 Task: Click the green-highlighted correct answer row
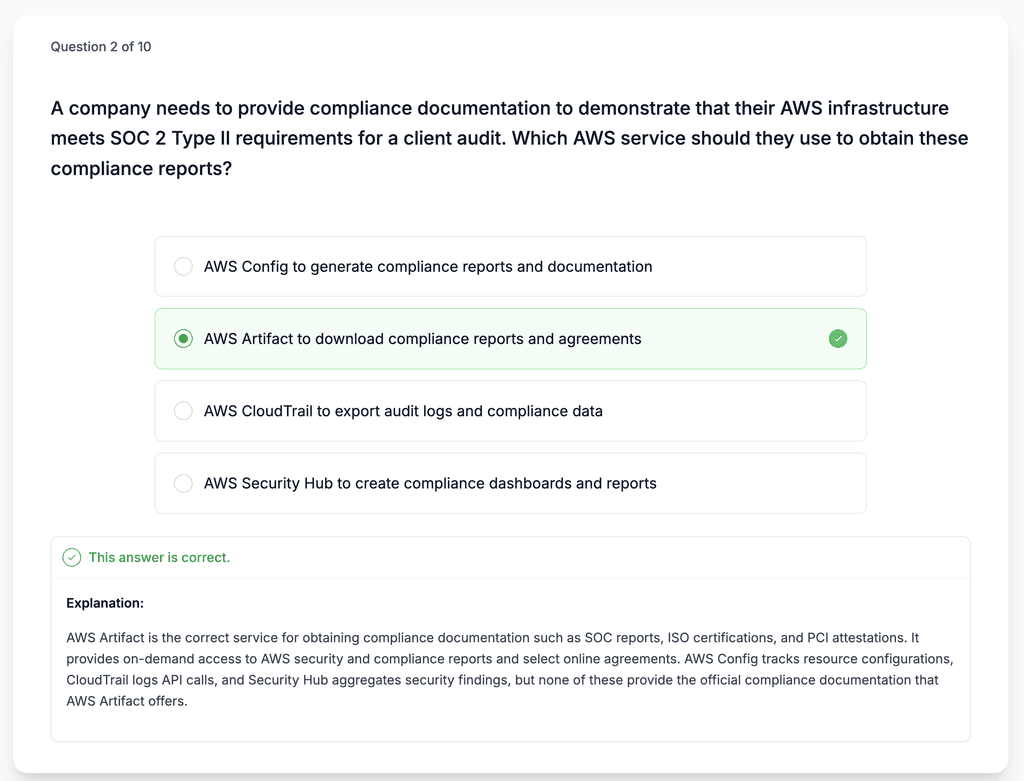pyautogui.click(x=510, y=338)
